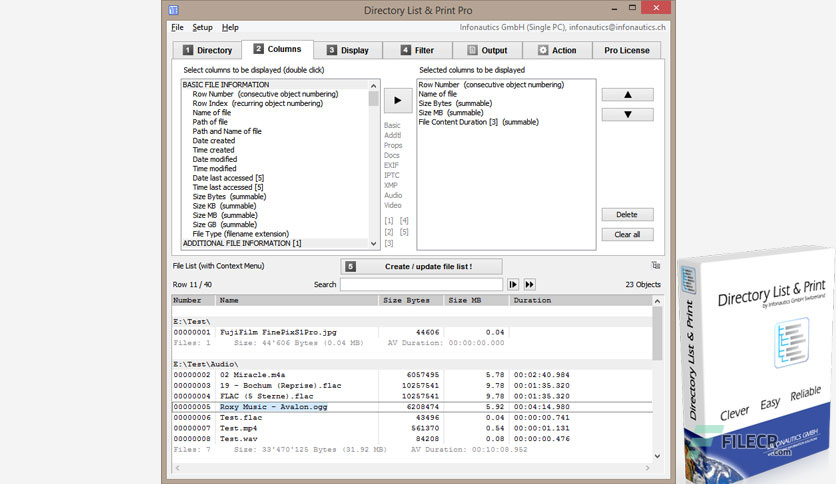Click the Clear all button
Image resolution: width=836 pixels, height=484 pixels.
click(628, 235)
